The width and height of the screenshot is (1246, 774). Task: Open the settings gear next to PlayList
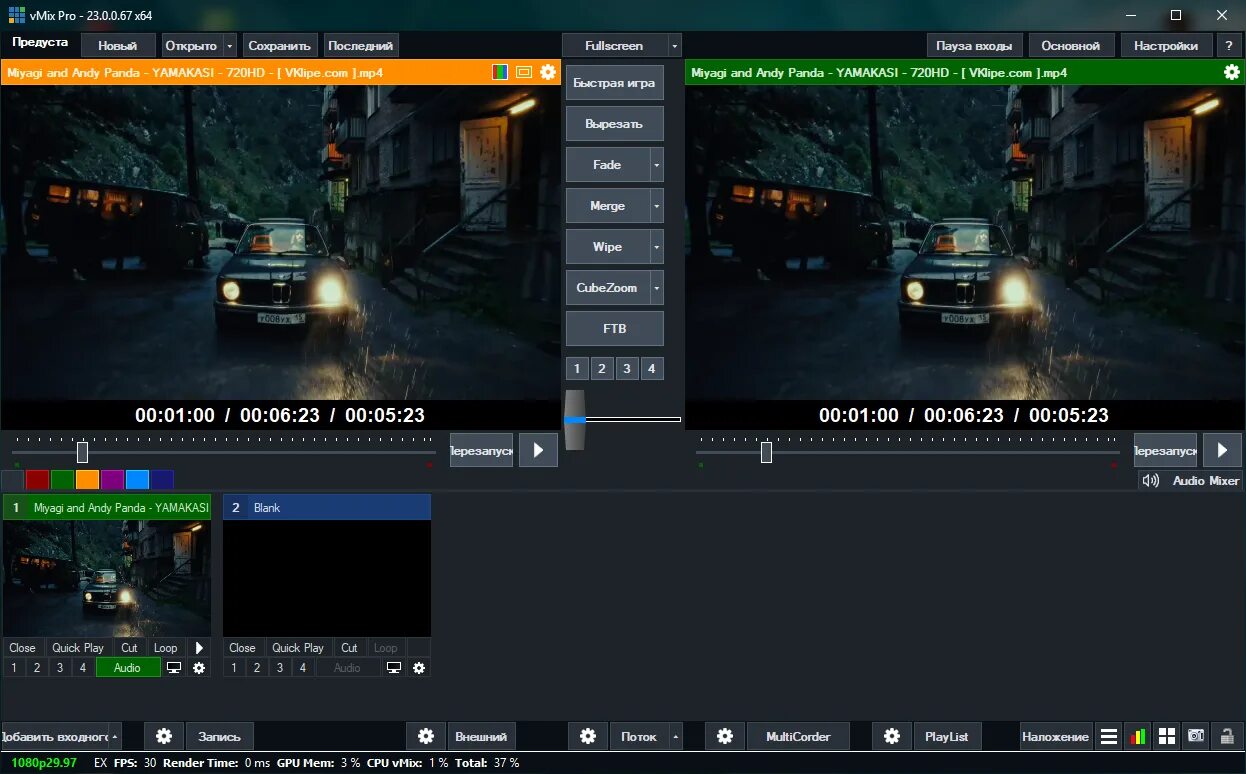pyautogui.click(x=892, y=736)
